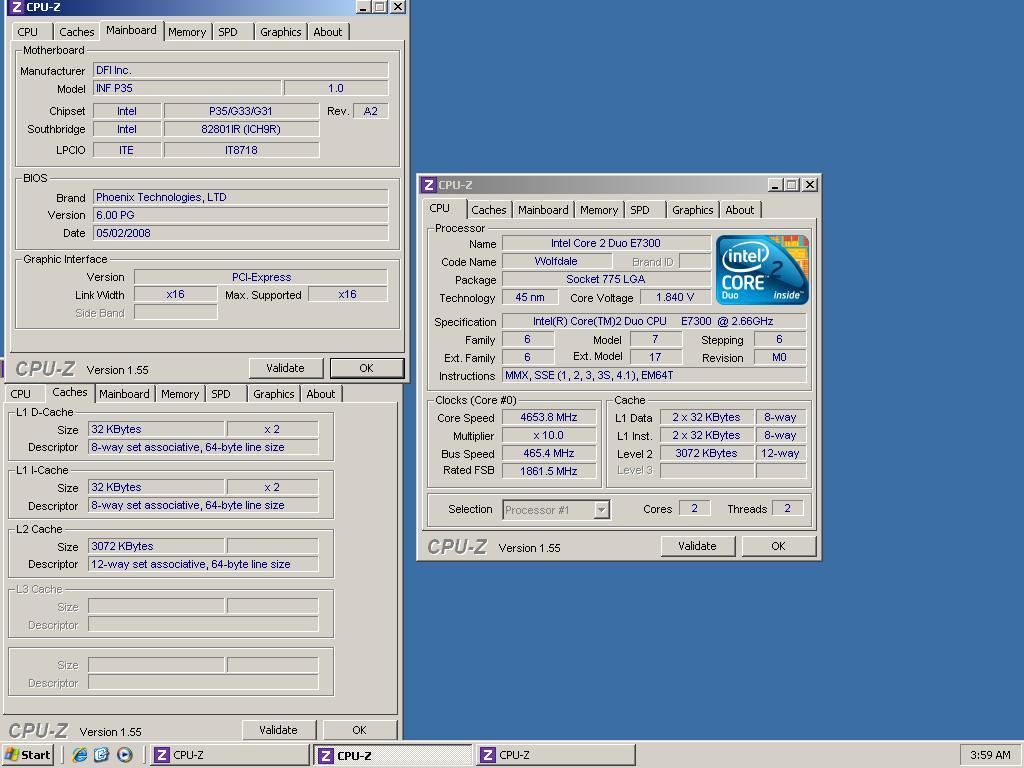The image size is (1024, 768).
Task: Click the CPU-Z title icon in Mainboard window
Action: click(16, 7)
